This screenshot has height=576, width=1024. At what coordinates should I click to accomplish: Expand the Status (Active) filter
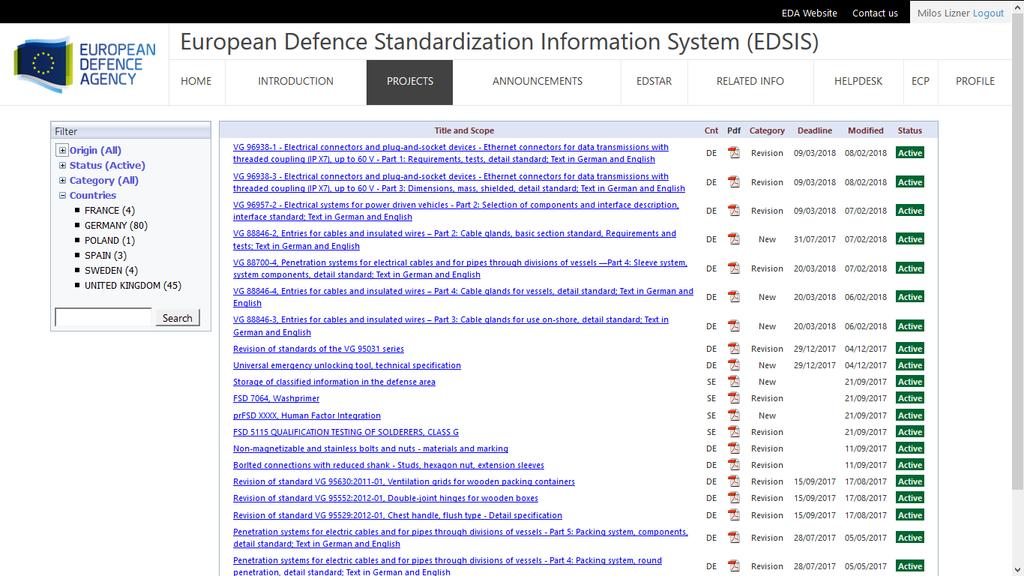pos(62,165)
